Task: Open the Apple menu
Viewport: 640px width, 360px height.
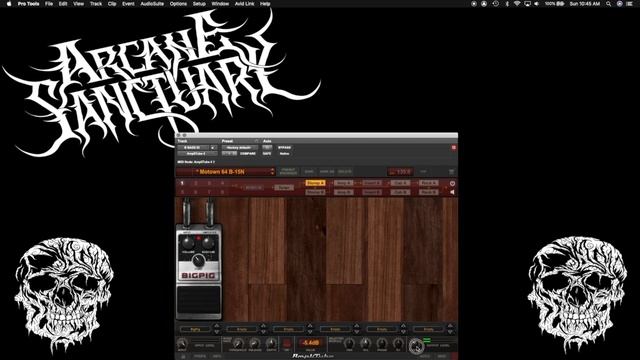Action: coord(9,4)
